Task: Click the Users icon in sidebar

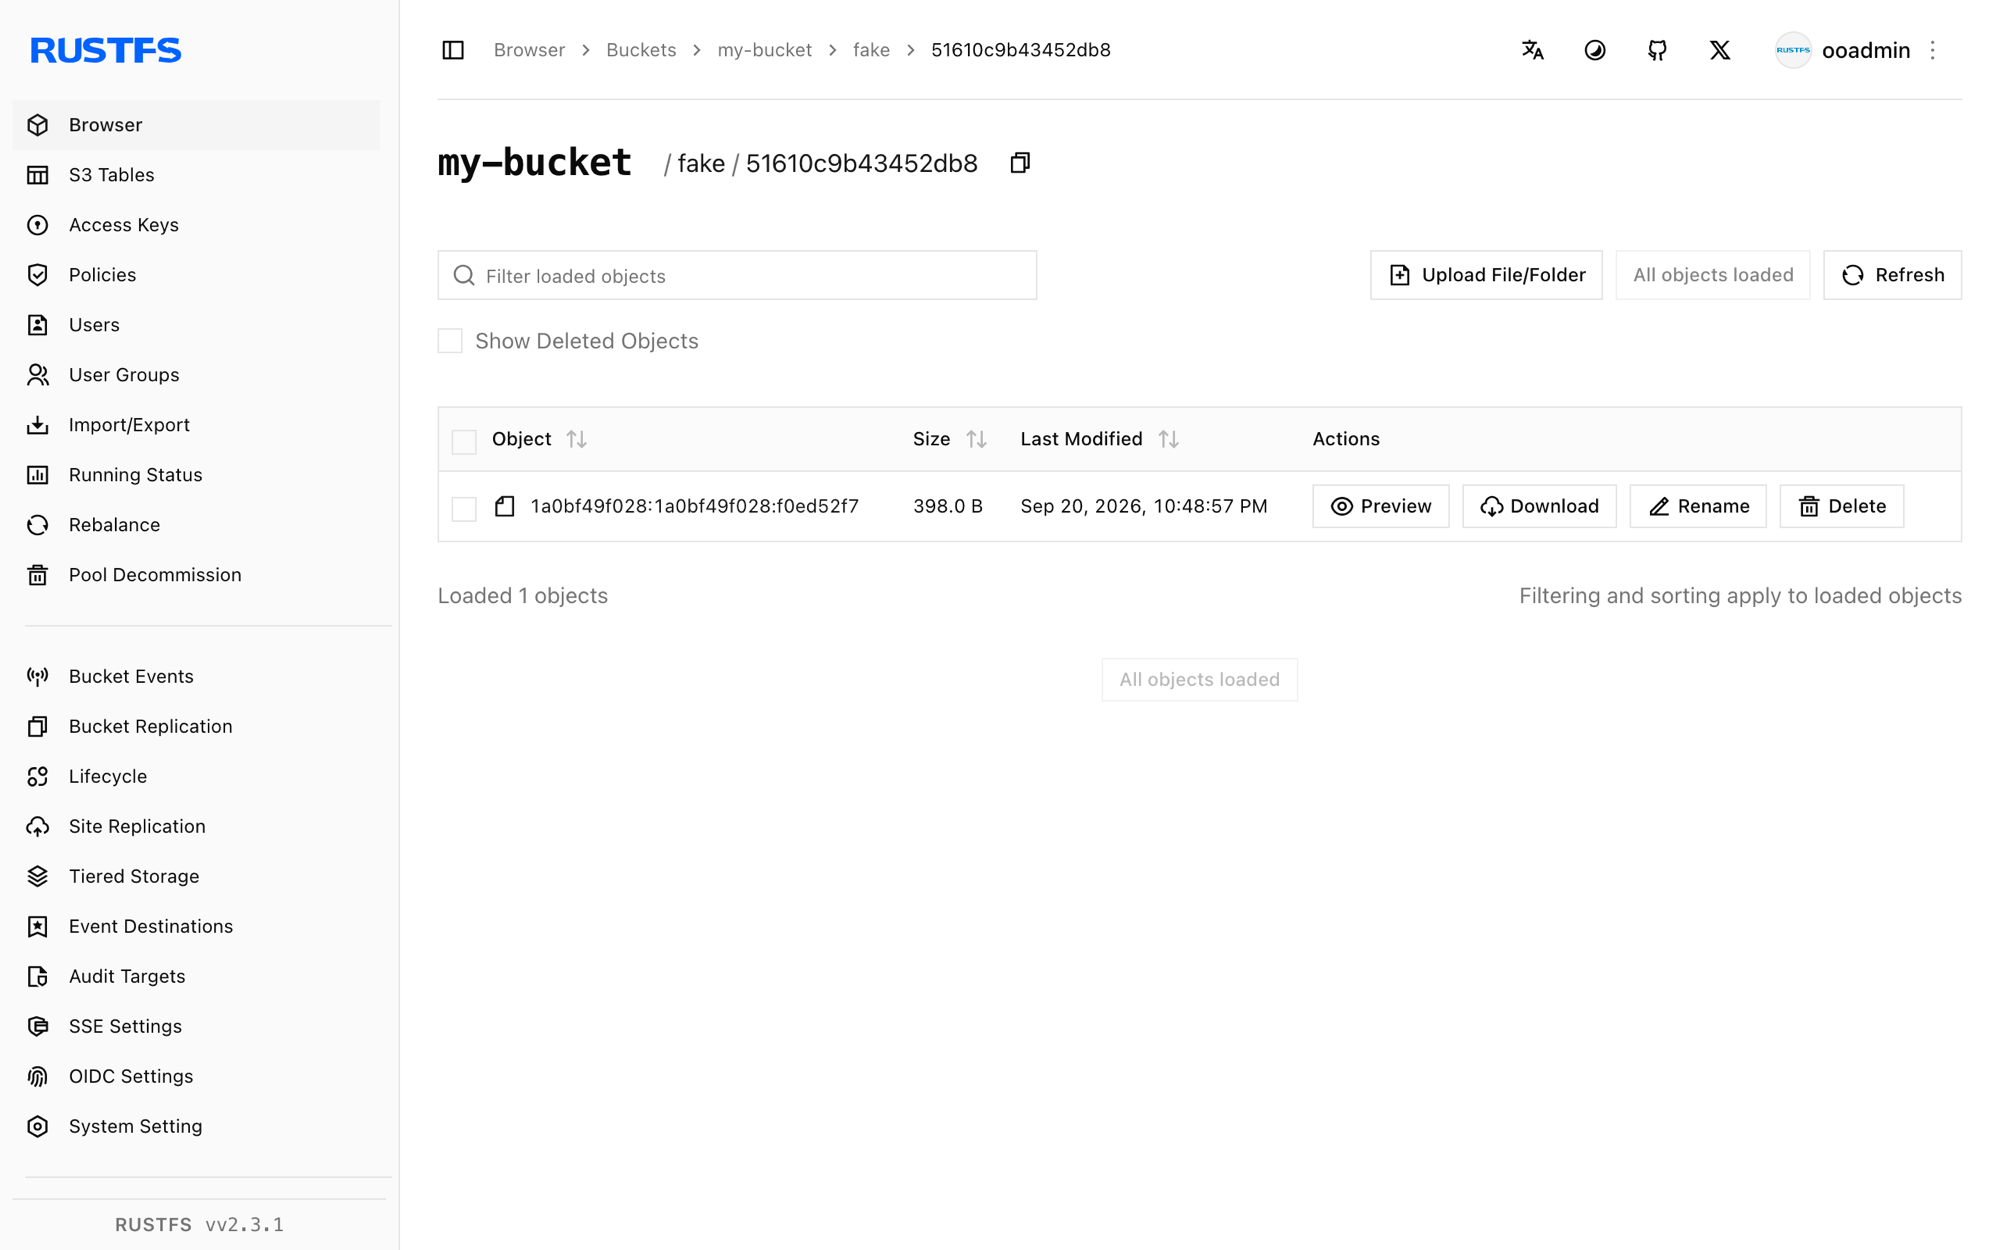Action: pyautogui.click(x=38, y=325)
